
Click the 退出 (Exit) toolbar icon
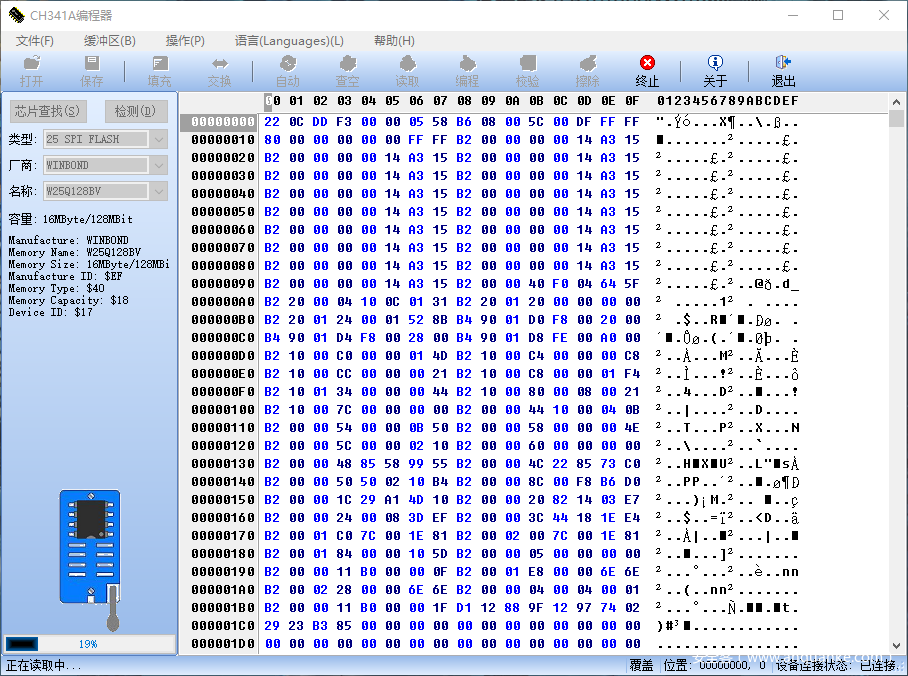tap(783, 64)
